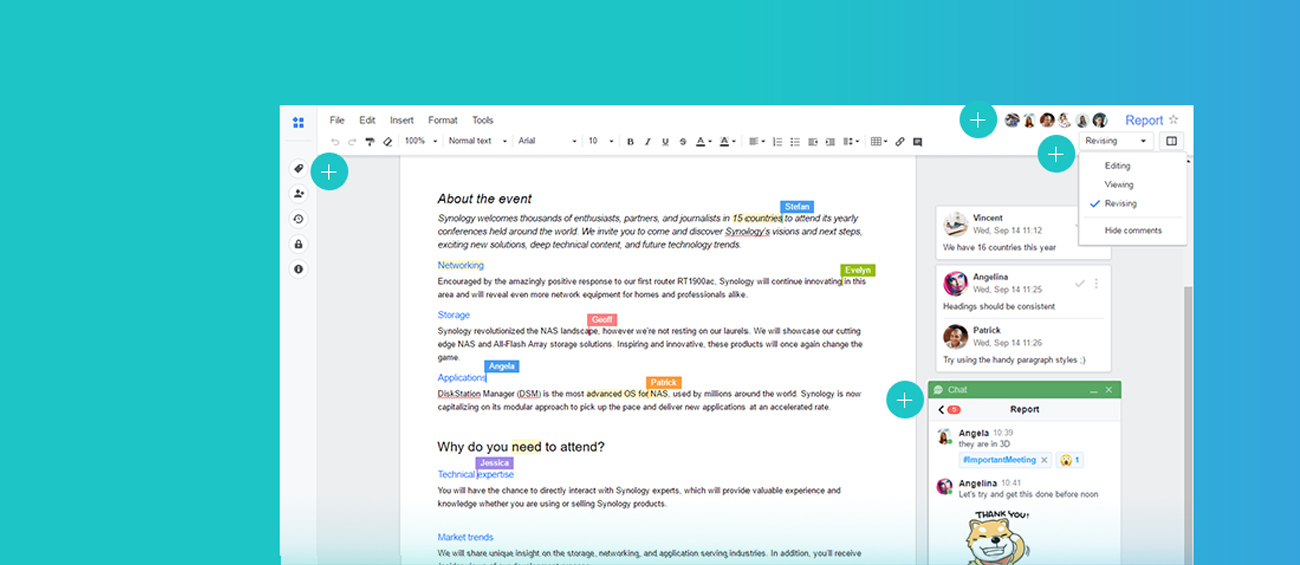Click the first collaborator avatar in header
Viewport: 1300px width, 565px height.
click(x=1012, y=120)
